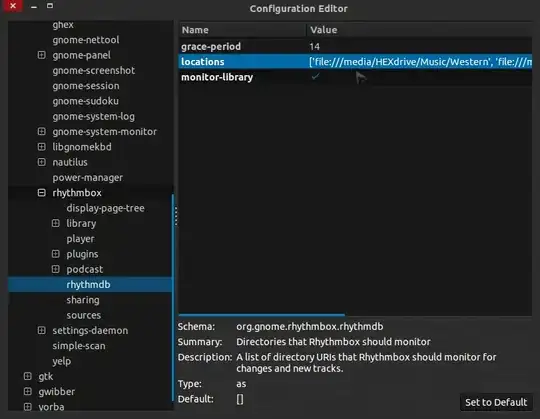Select gnome-panel tree label
Image resolution: width=540 pixels, height=419 pixels.
[82, 55]
